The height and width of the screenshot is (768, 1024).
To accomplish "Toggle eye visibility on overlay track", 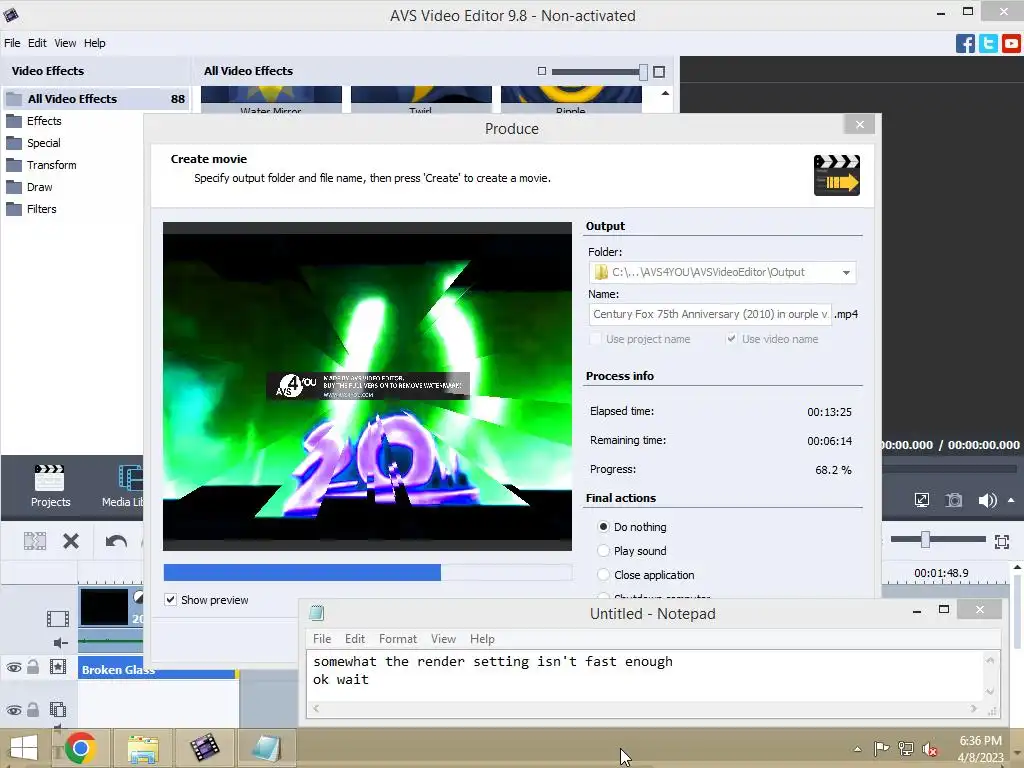I will [x=14, y=710].
